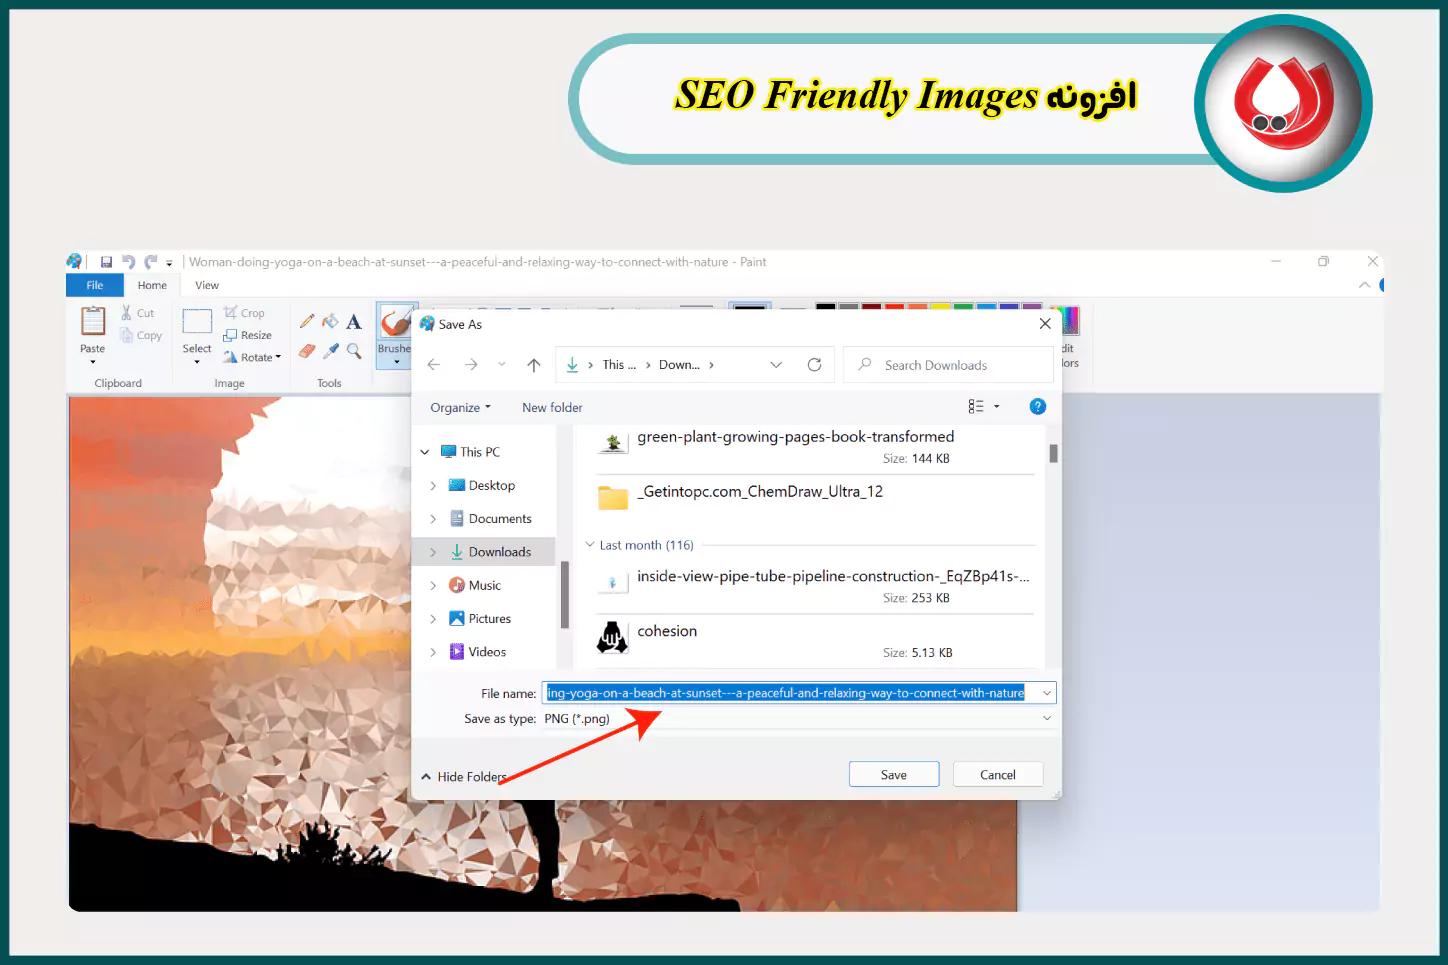This screenshot has height=965, width=1448.
Task: Switch to the View tab in Paint
Action: [x=206, y=285]
